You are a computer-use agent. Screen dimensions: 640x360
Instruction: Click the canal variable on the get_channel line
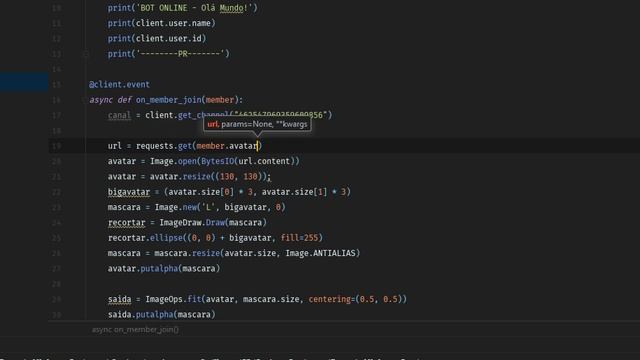click(x=119, y=116)
